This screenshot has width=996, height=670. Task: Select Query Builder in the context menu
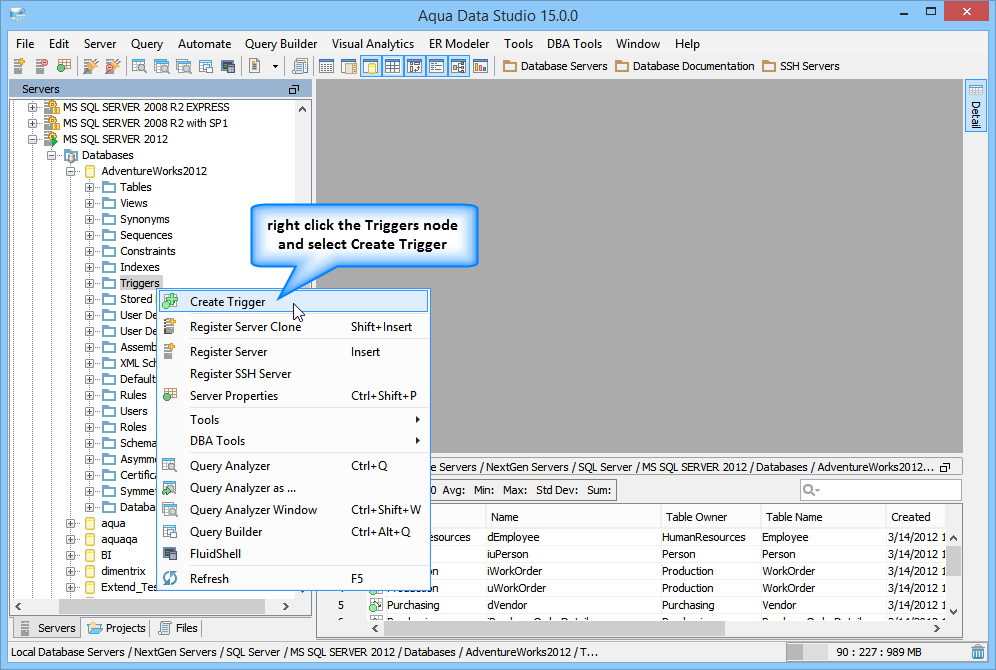pyautogui.click(x=293, y=532)
